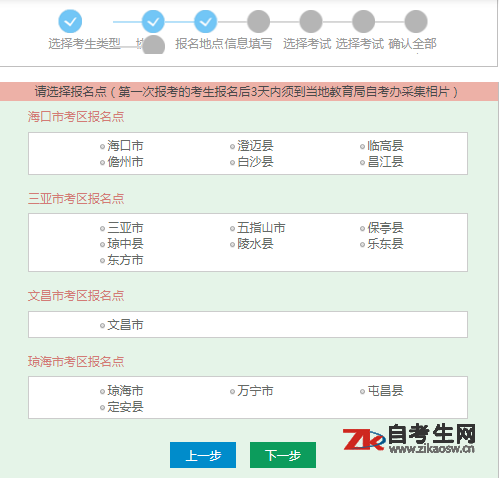Screen dimensions: 499x478
Task: Click the 文昌市考区报名点 heading
Action: coord(76,296)
